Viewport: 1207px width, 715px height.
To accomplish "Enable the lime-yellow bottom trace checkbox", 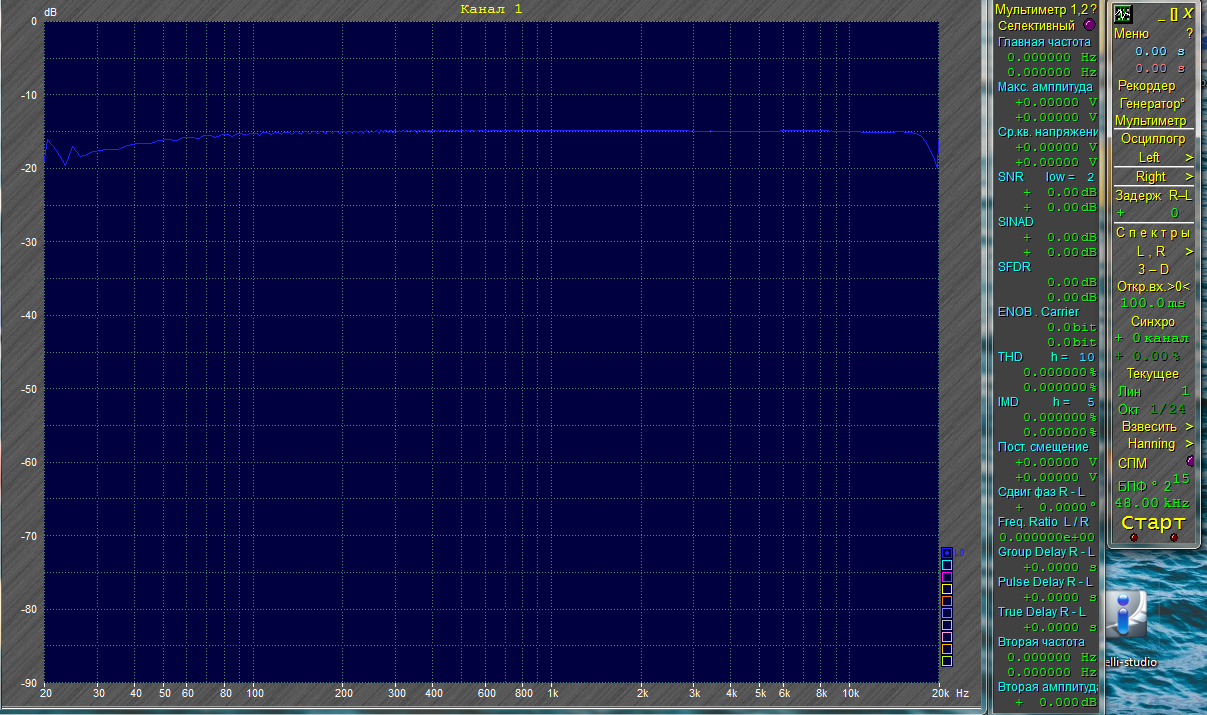I will pyautogui.click(x=946, y=661).
